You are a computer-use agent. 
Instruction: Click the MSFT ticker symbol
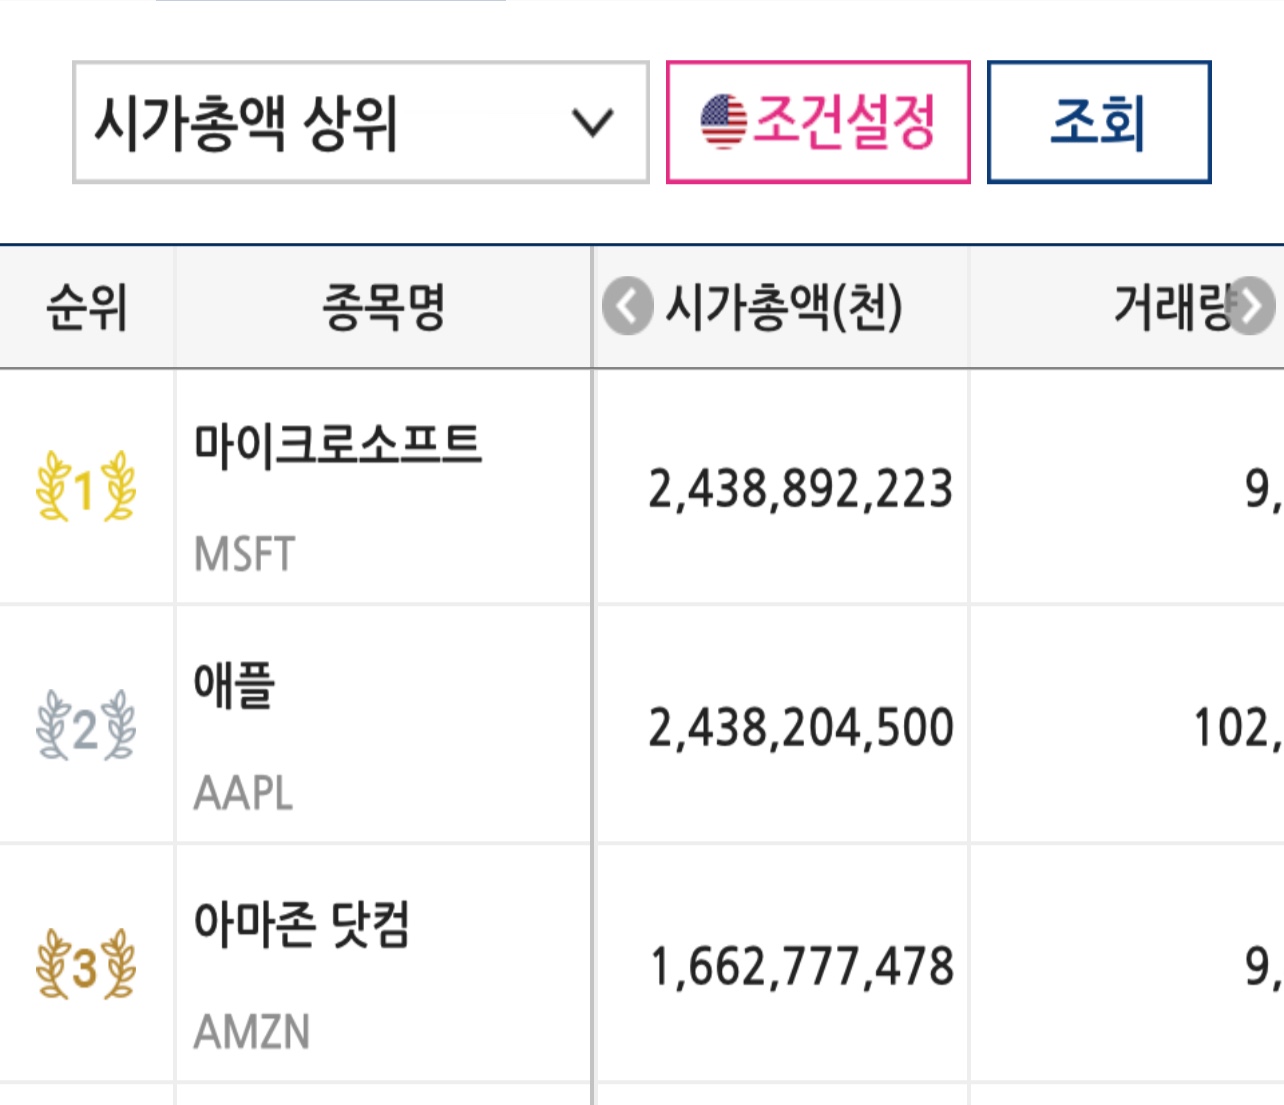(x=245, y=554)
